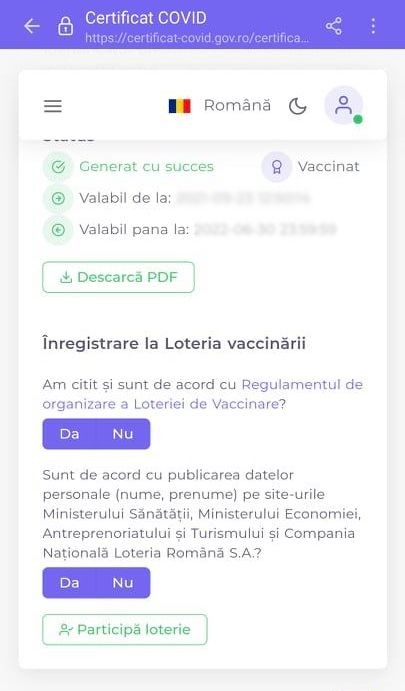Click the Generat cu succes checkmark icon
This screenshot has height=691, width=405.
[x=58, y=167]
